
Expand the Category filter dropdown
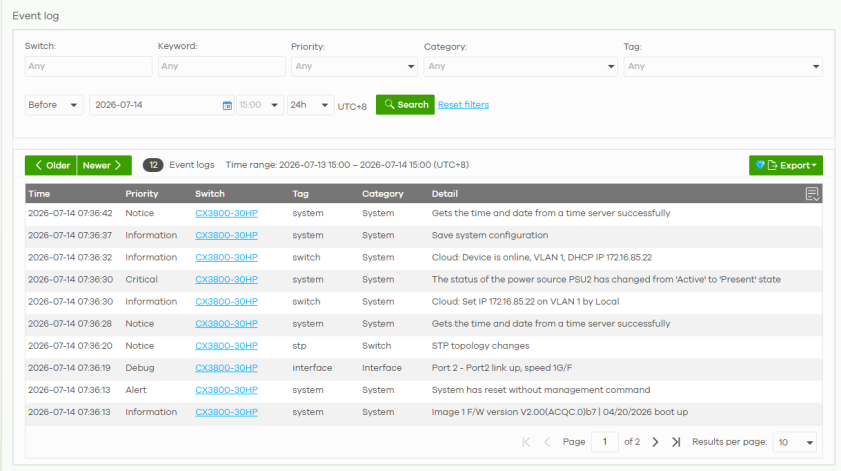[520, 67]
